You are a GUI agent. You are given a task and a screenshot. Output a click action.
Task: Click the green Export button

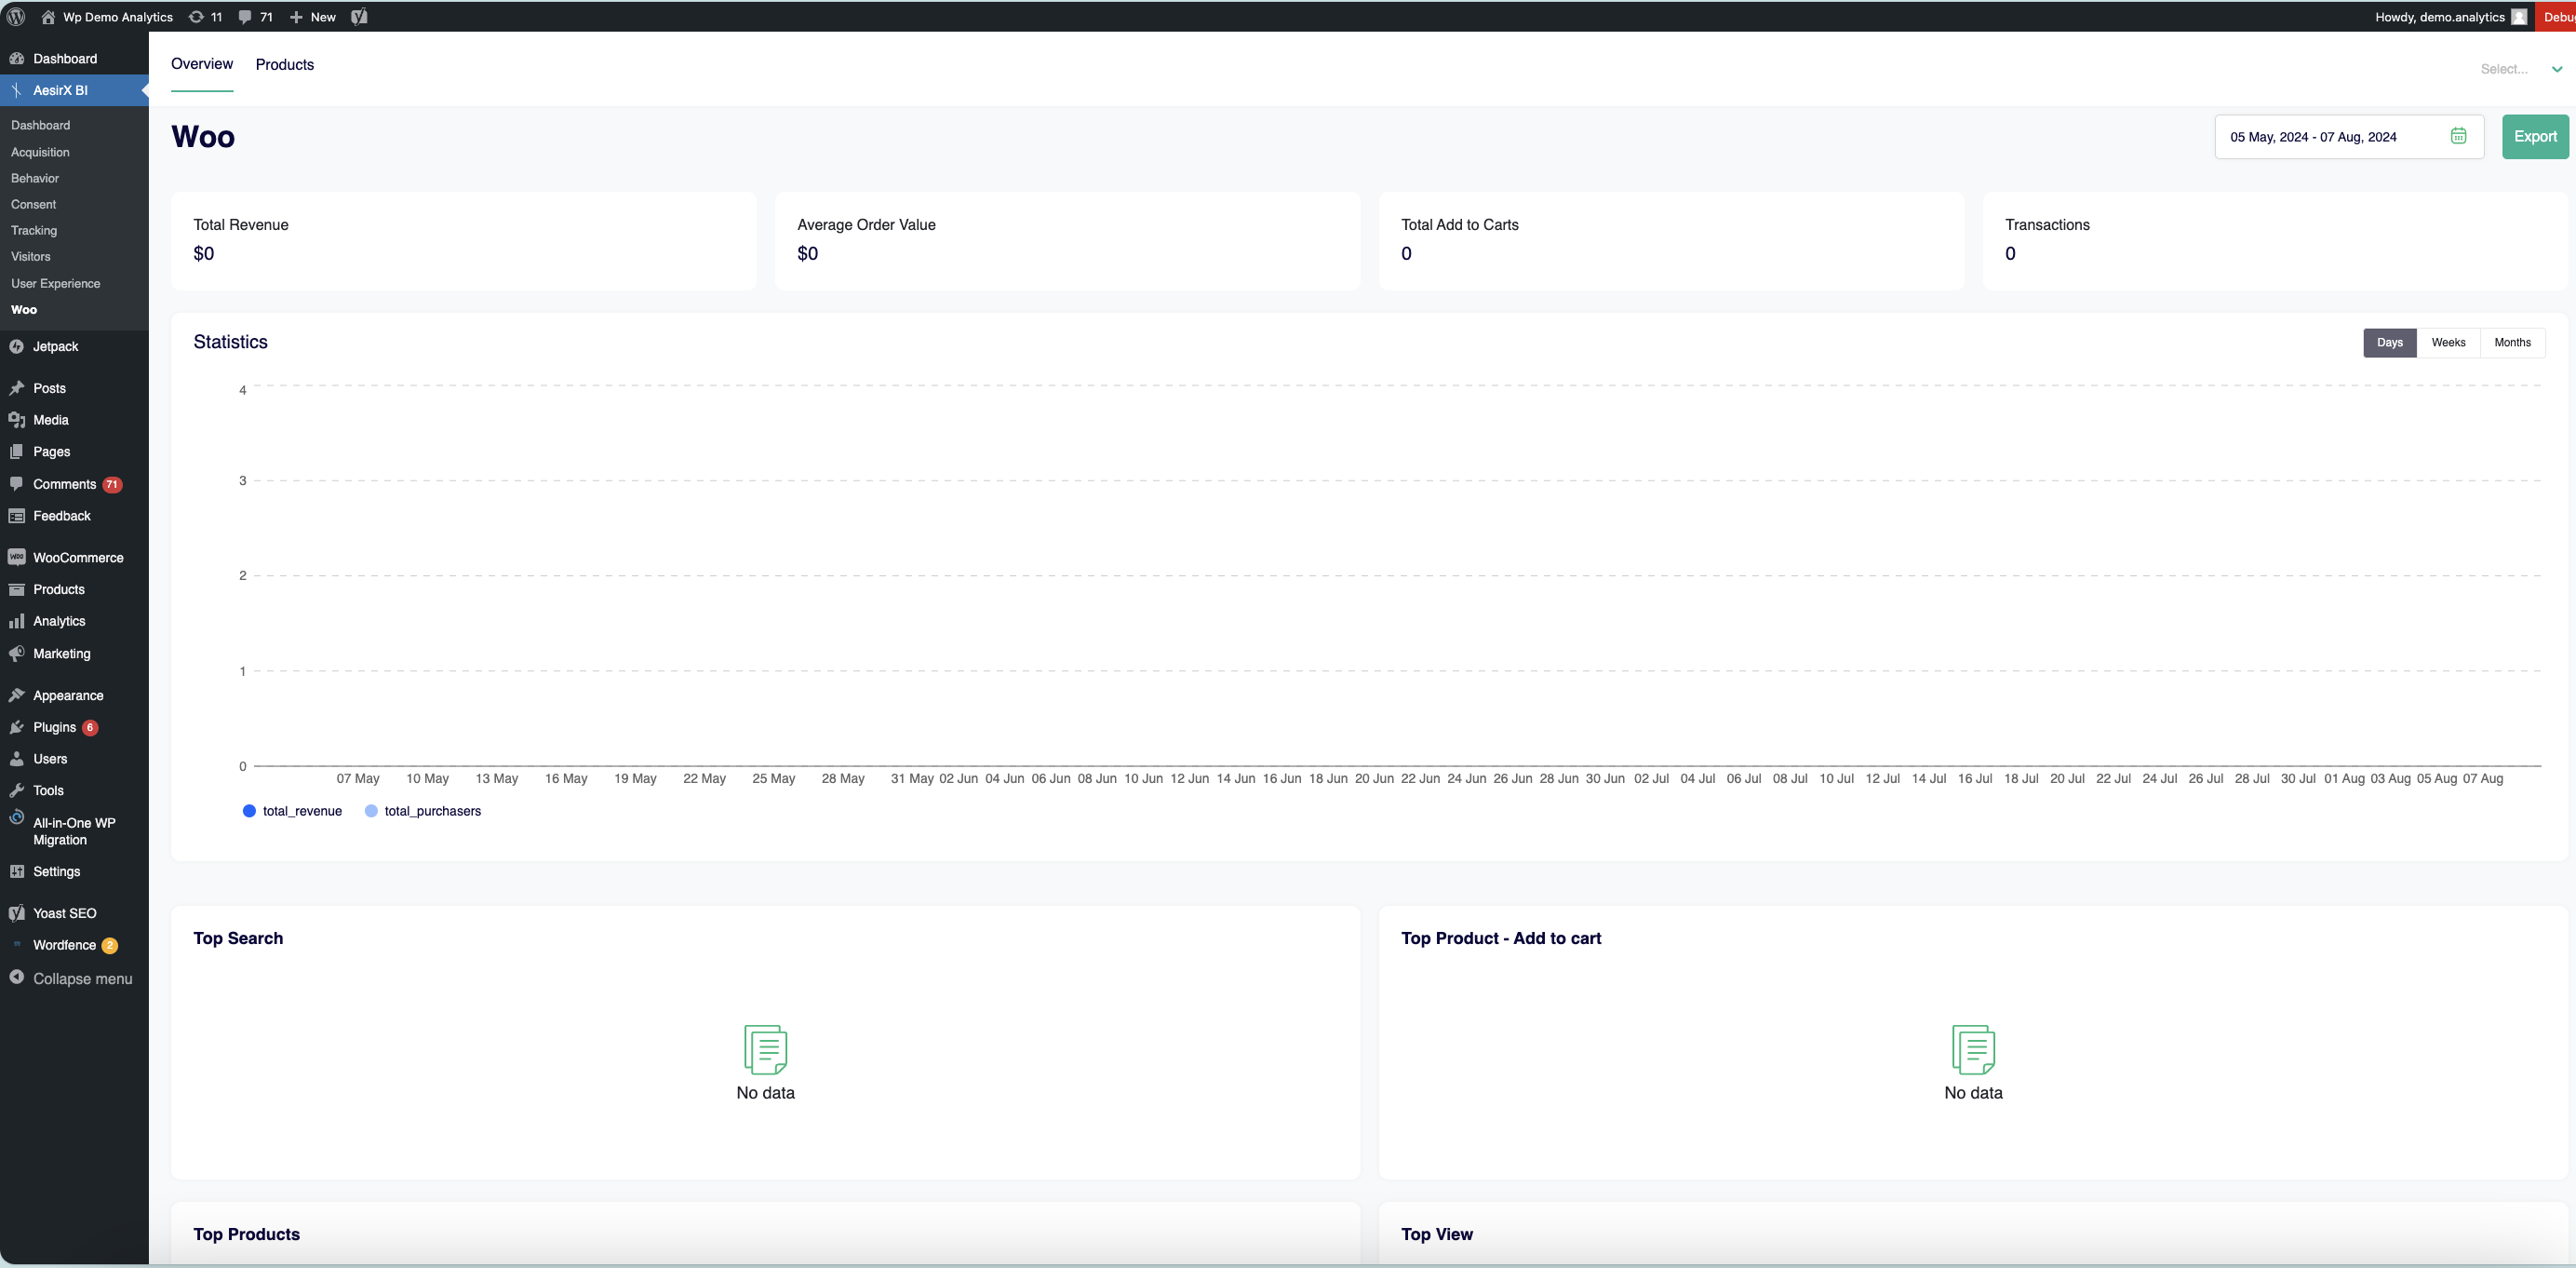[x=2535, y=137]
